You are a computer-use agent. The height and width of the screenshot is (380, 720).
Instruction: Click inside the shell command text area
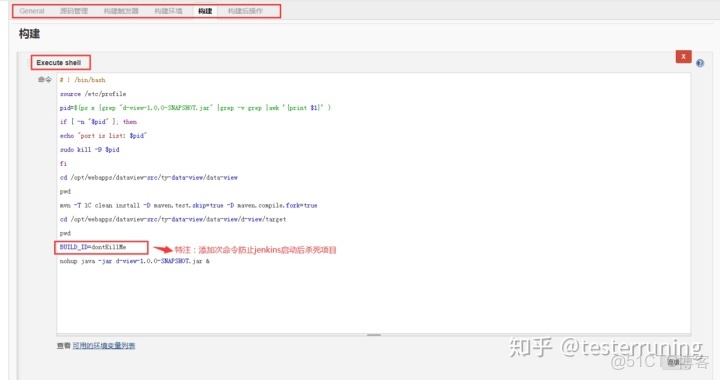(x=373, y=203)
